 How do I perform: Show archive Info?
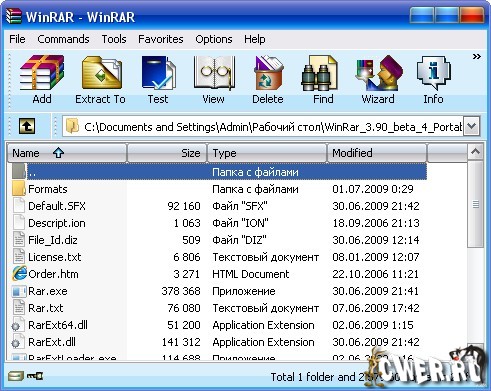(433, 79)
